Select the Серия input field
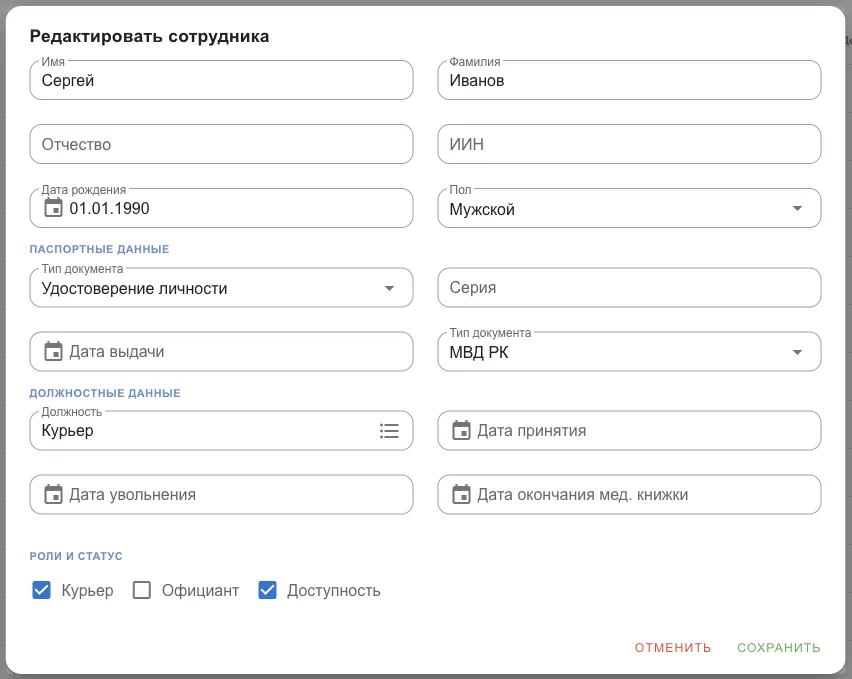 click(x=629, y=288)
